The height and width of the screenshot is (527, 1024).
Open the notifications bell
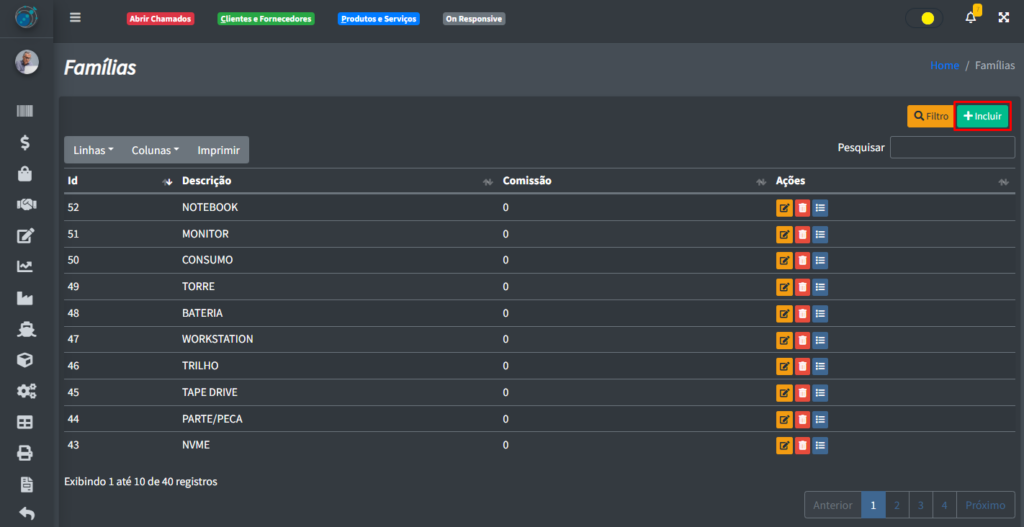click(970, 18)
